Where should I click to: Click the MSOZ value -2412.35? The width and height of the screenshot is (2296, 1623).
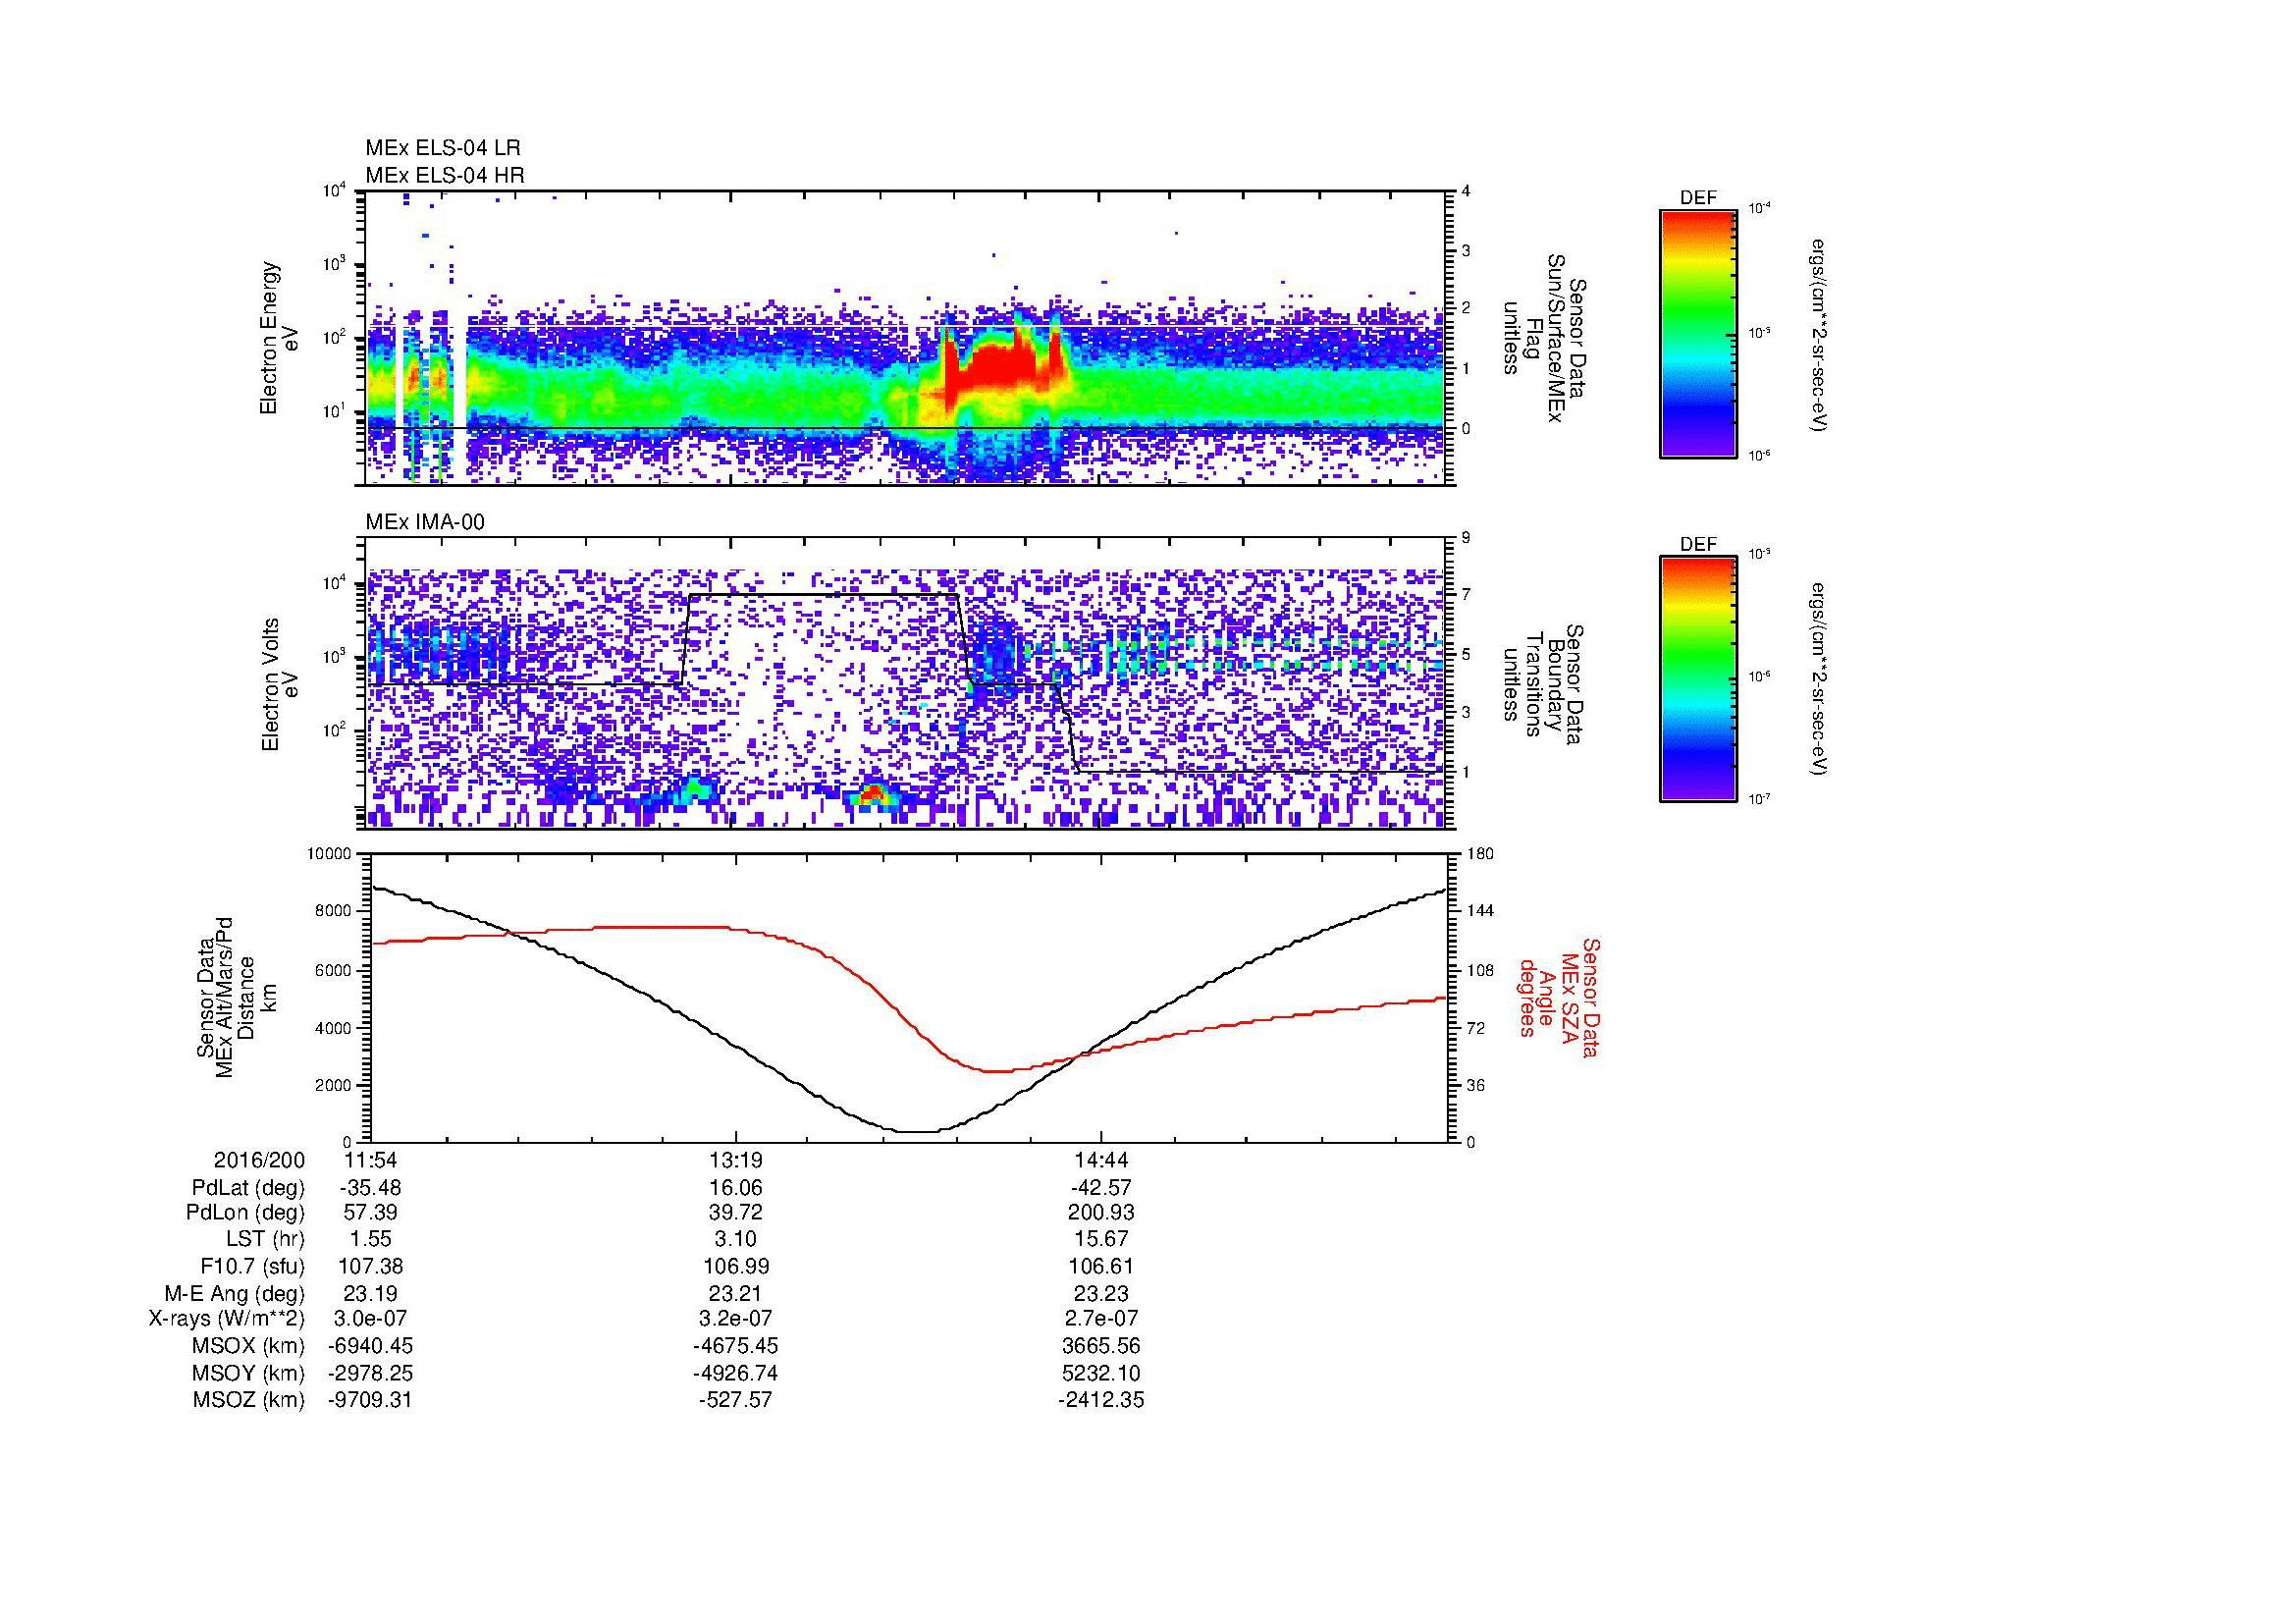1101,1400
